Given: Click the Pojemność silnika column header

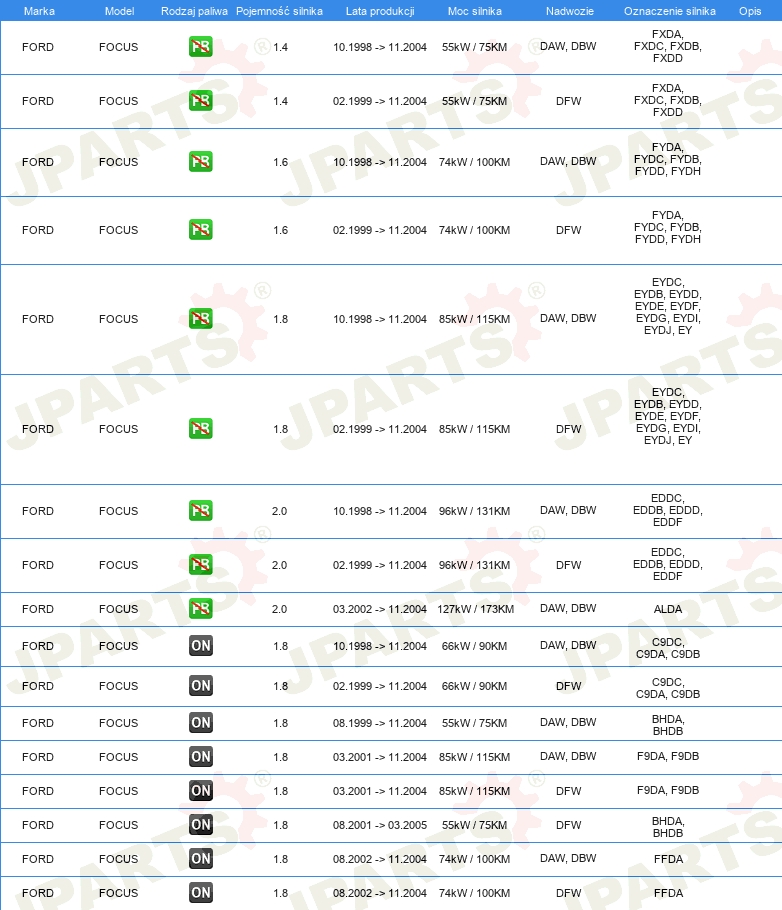Looking at the screenshot, I should 279,11.
